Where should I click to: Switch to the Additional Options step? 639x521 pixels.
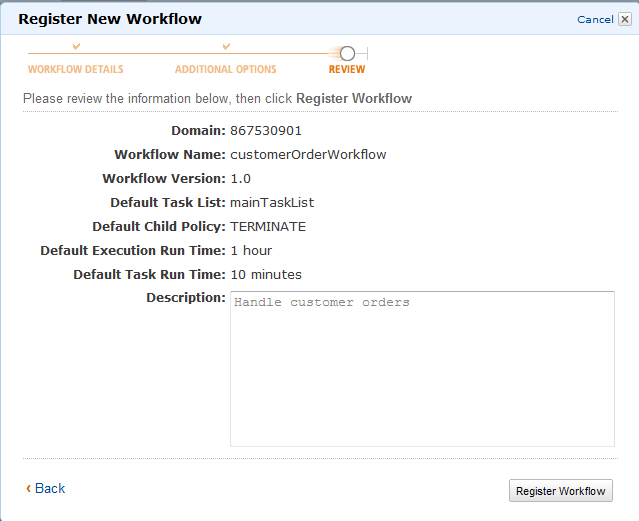click(x=226, y=70)
